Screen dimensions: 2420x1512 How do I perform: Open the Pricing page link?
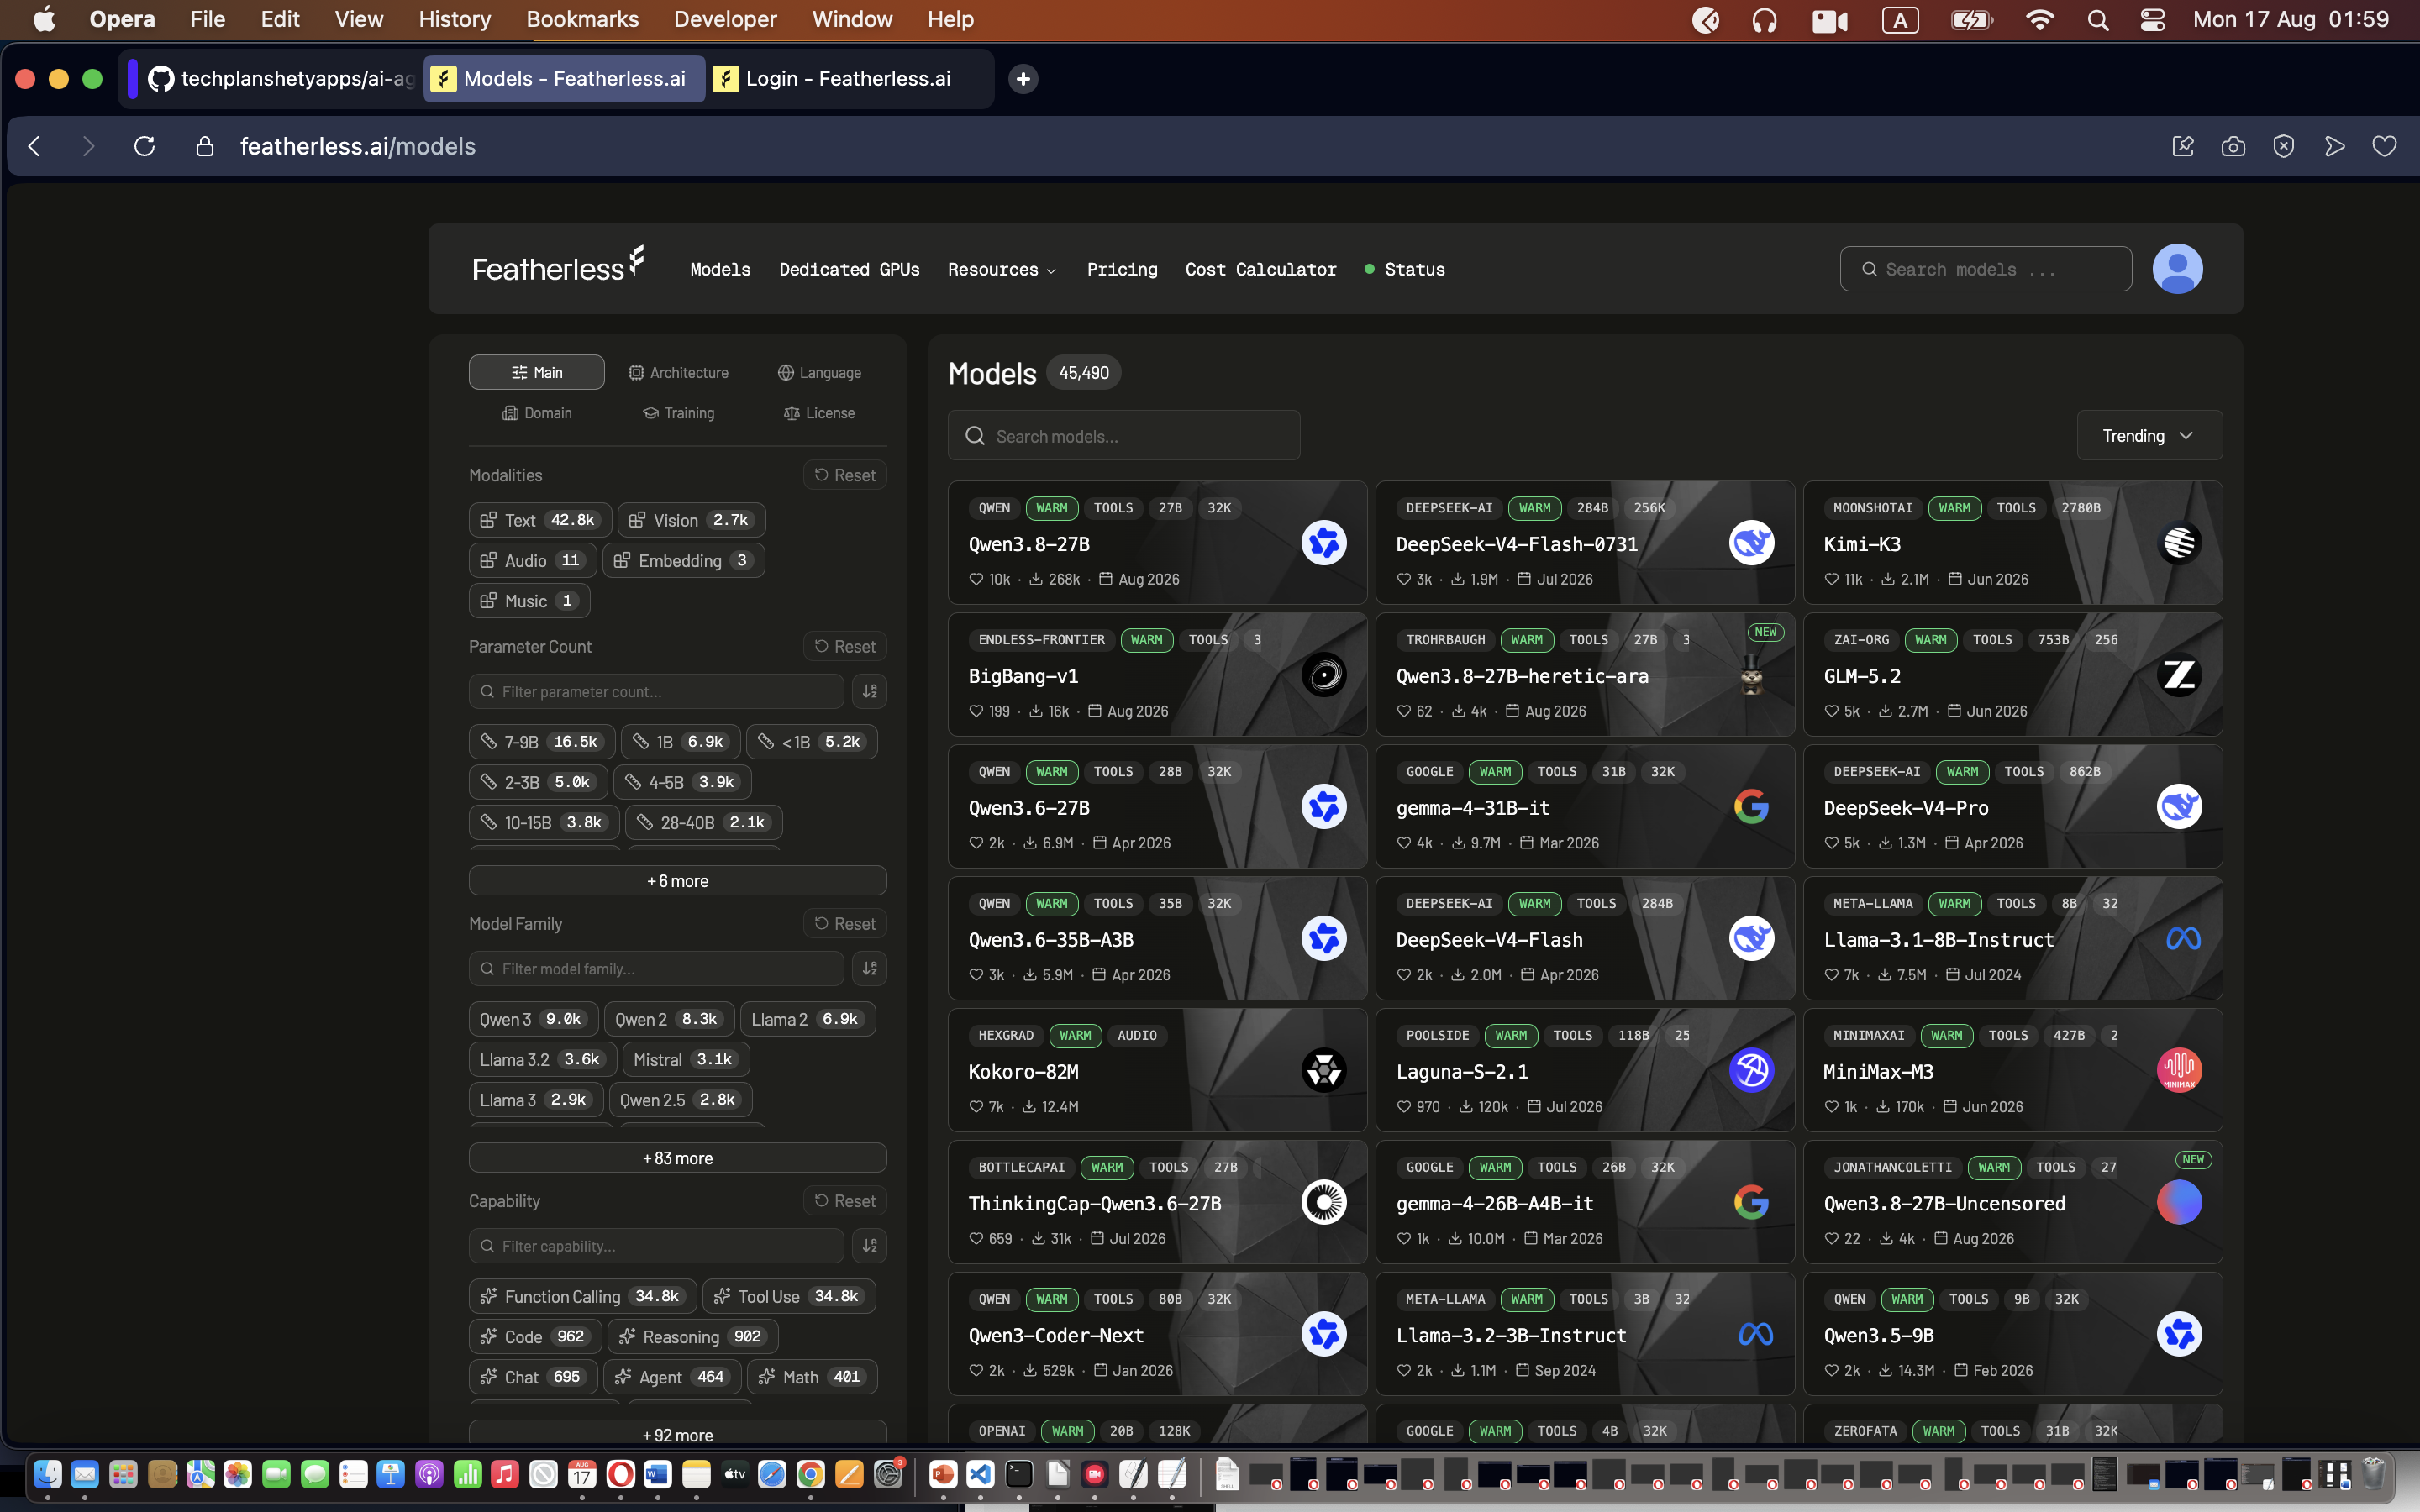(x=1122, y=269)
